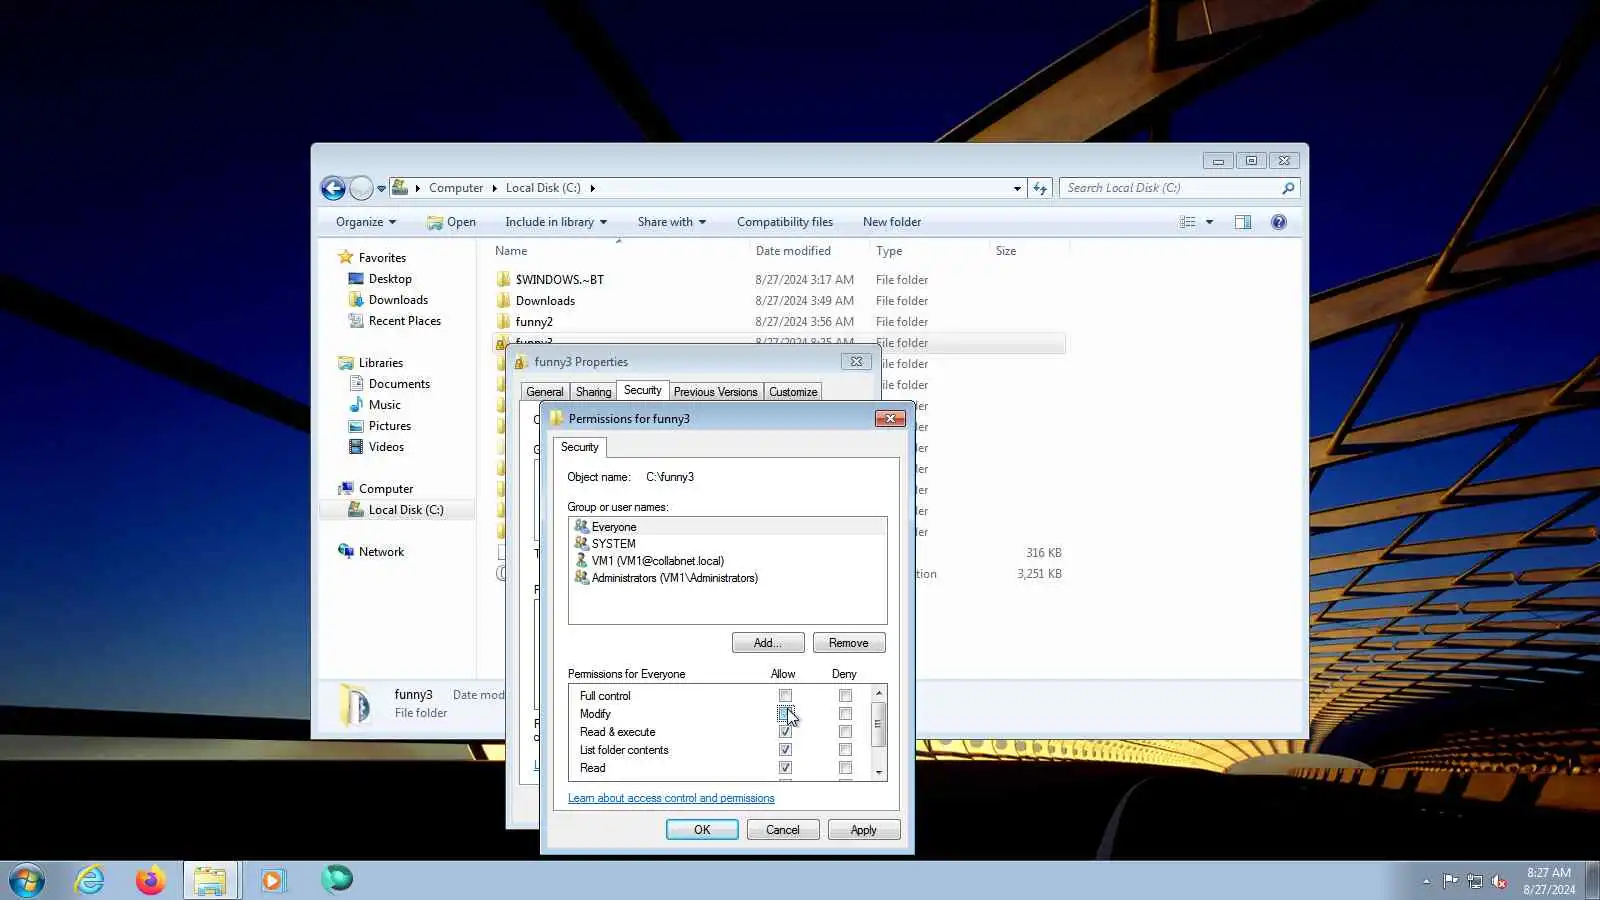Image resolution: width=1600 pixels, height=900 pixels.
Task: Tick Deny for Read & execute
Action: coord(845,732)
